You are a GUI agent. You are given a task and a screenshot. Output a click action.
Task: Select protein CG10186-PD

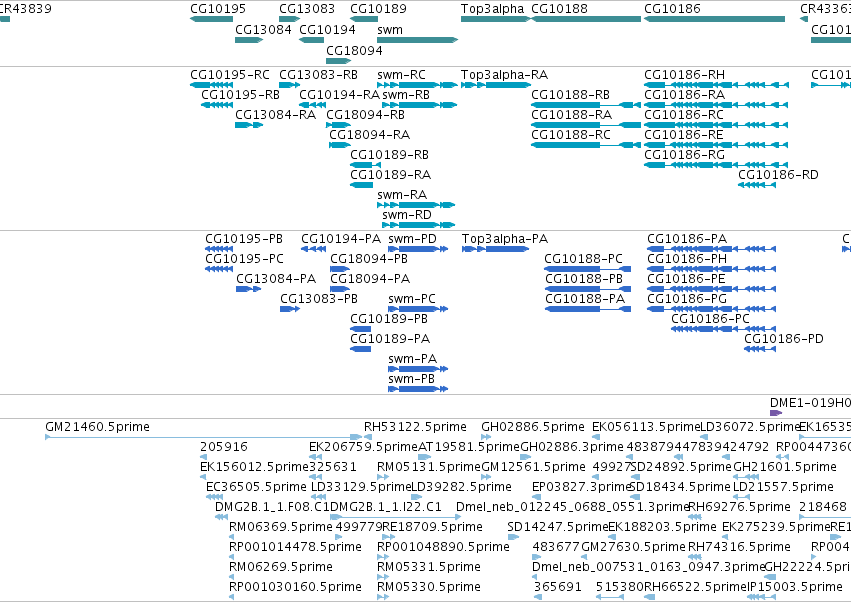[760, 349]
